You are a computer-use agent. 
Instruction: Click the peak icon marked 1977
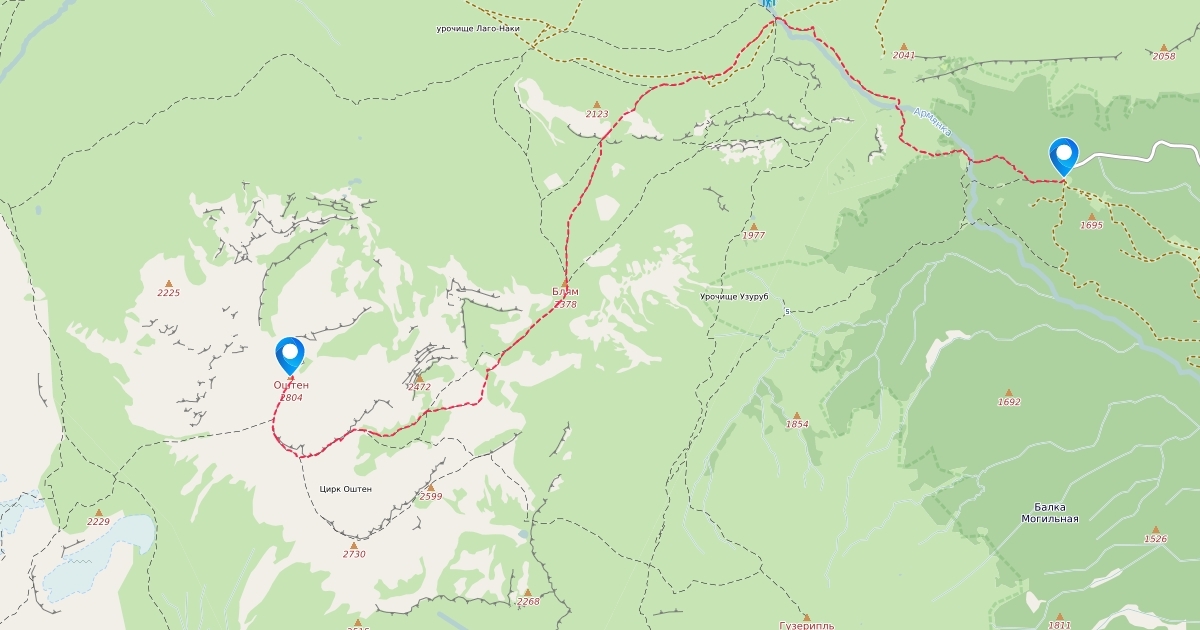click(753, 227)
